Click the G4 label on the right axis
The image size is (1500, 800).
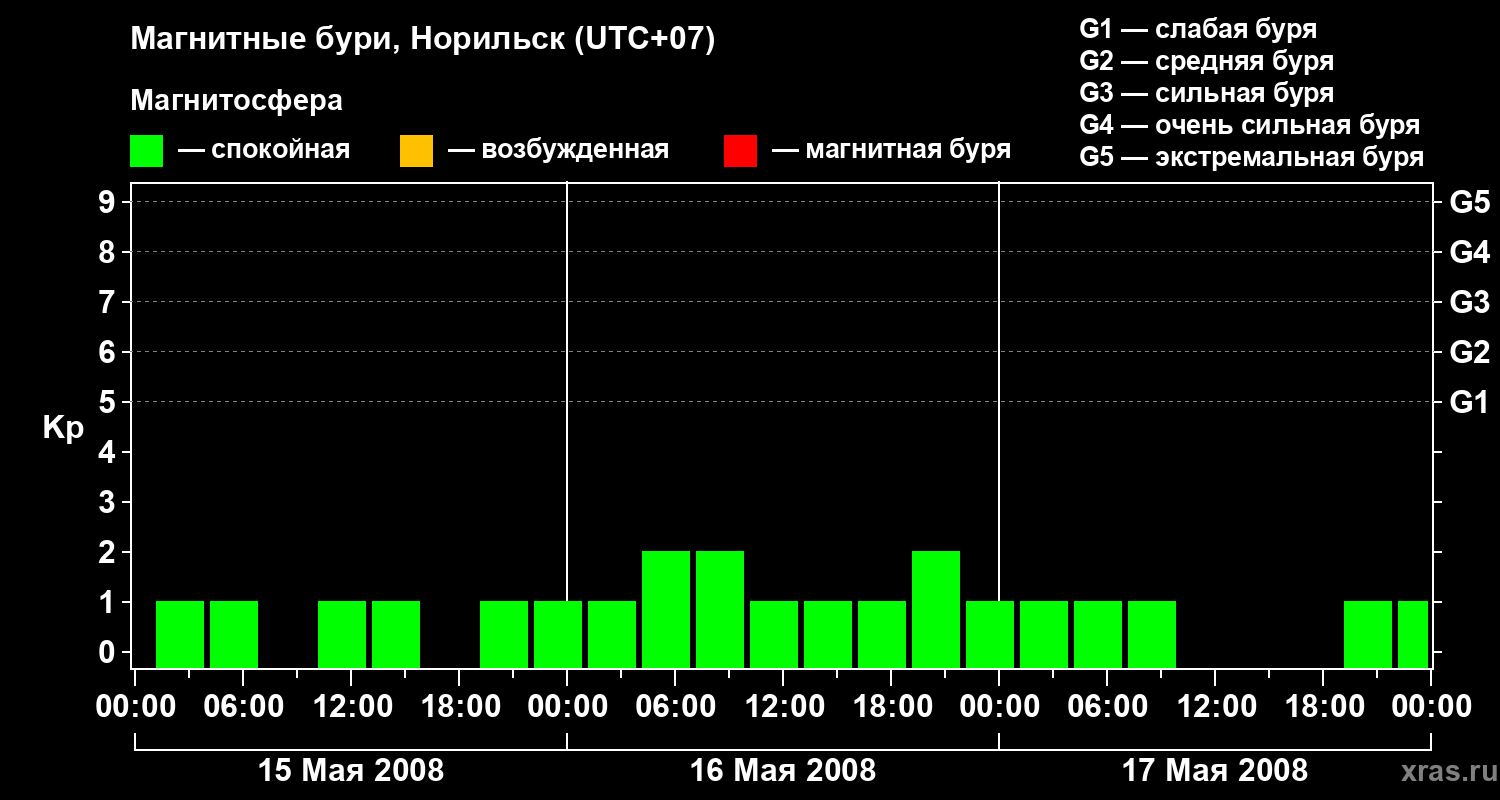(1469, 252)
